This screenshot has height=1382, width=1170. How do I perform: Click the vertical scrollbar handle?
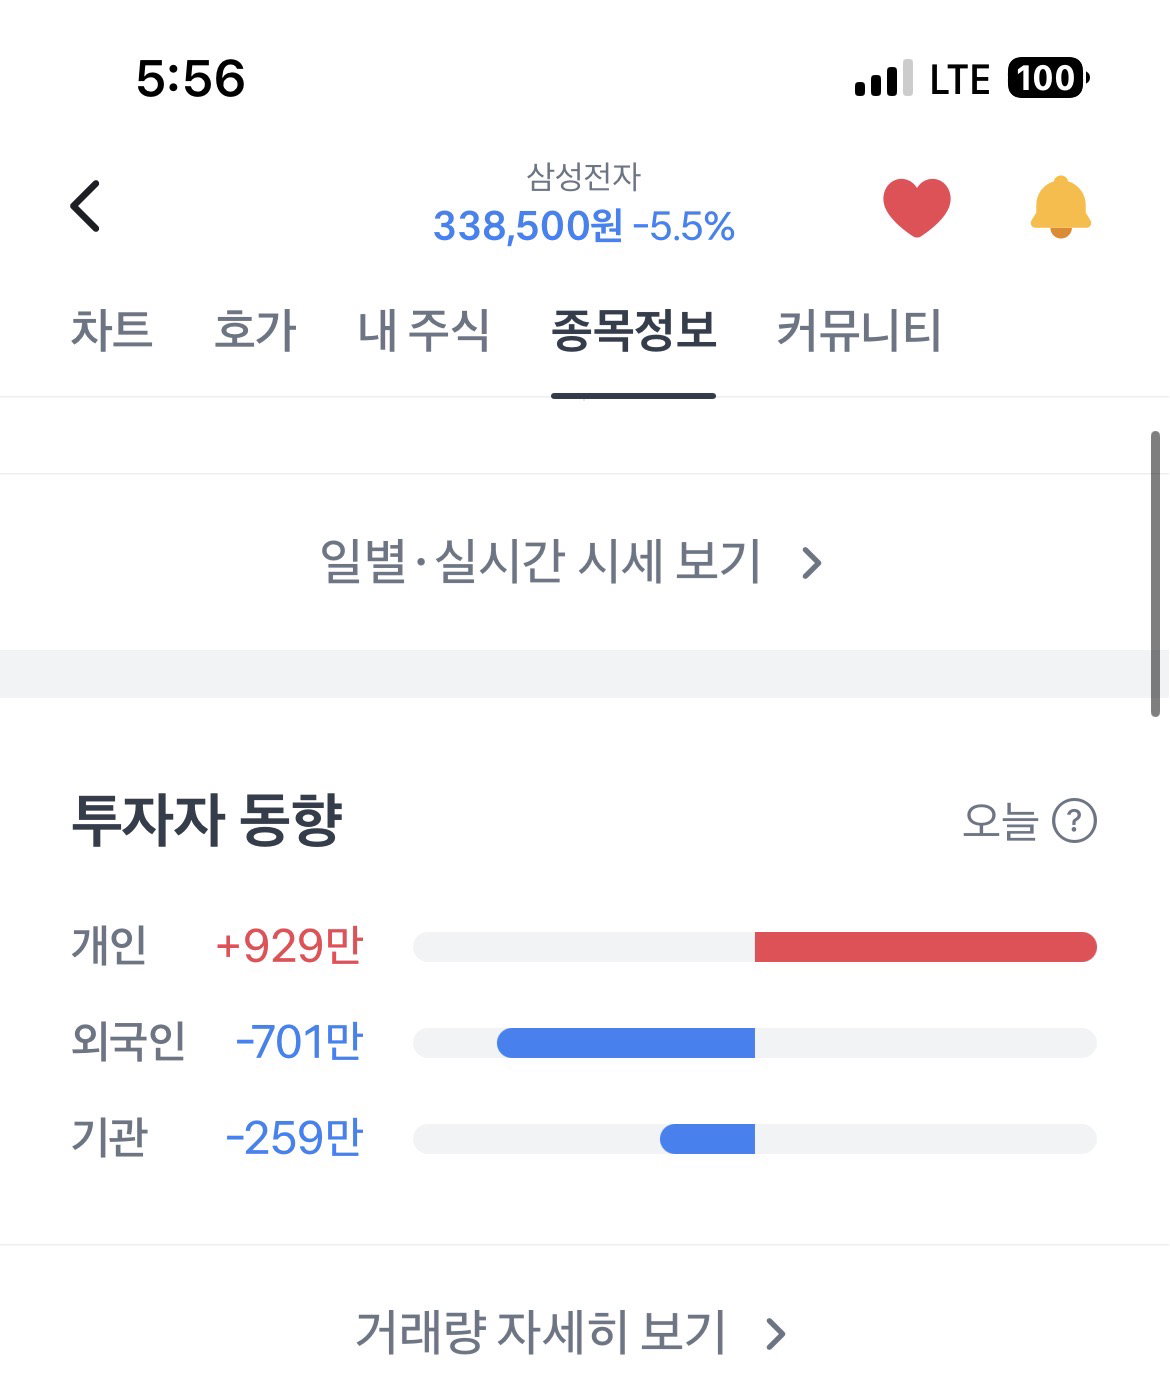(1155, 574)
